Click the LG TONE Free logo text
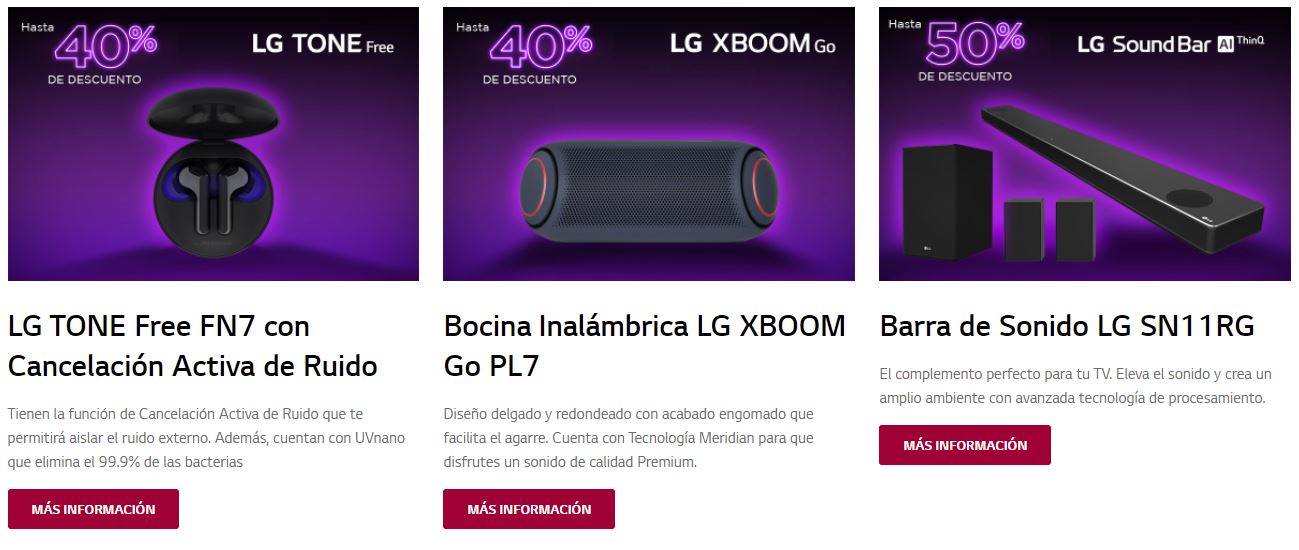The height and width of the screenshot is (550, 1299). pyautogui.click(x=322, y=45)
